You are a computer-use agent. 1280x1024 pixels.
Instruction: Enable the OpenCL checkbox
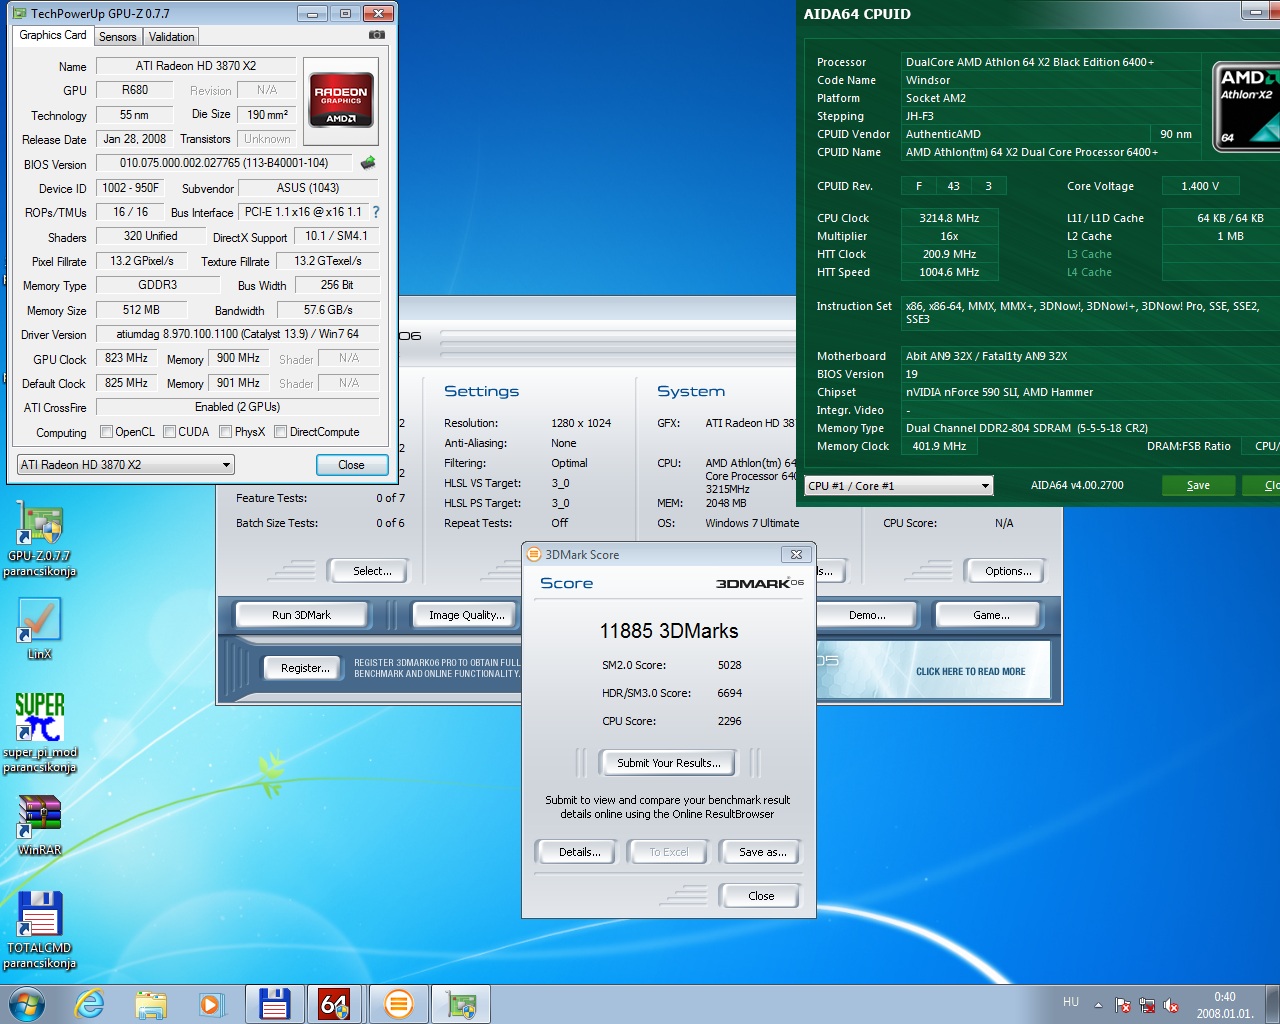(106, 432)
